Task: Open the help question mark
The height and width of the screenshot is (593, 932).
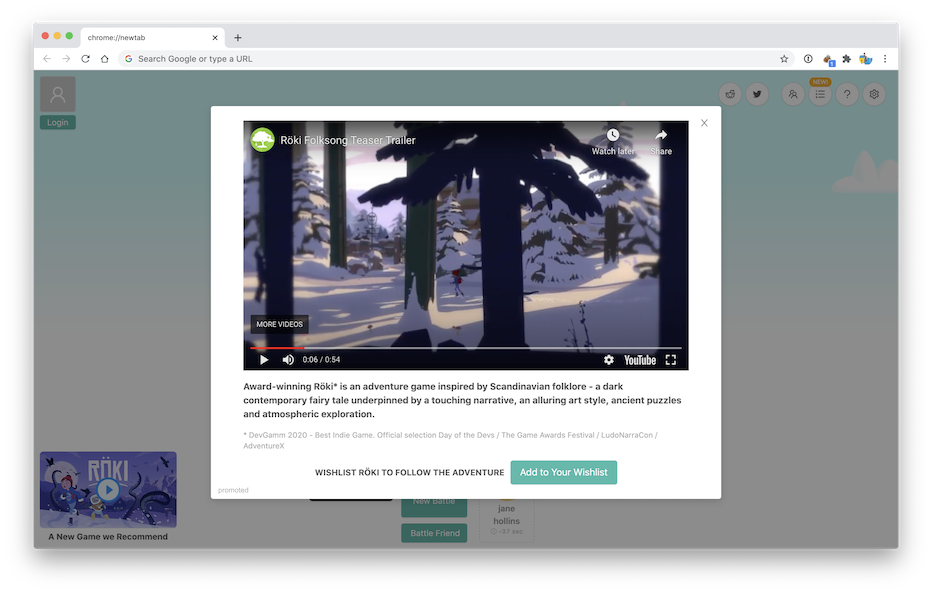Action: pos(847,94)
